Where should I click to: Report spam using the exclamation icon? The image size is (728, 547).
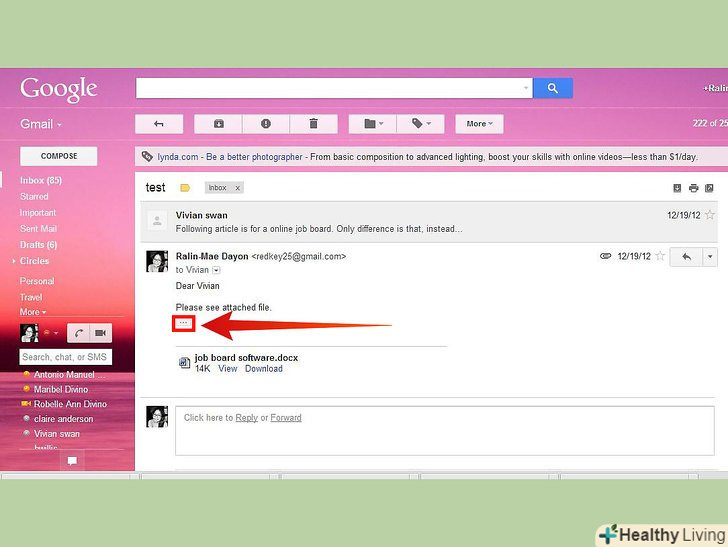click(266, 124)
